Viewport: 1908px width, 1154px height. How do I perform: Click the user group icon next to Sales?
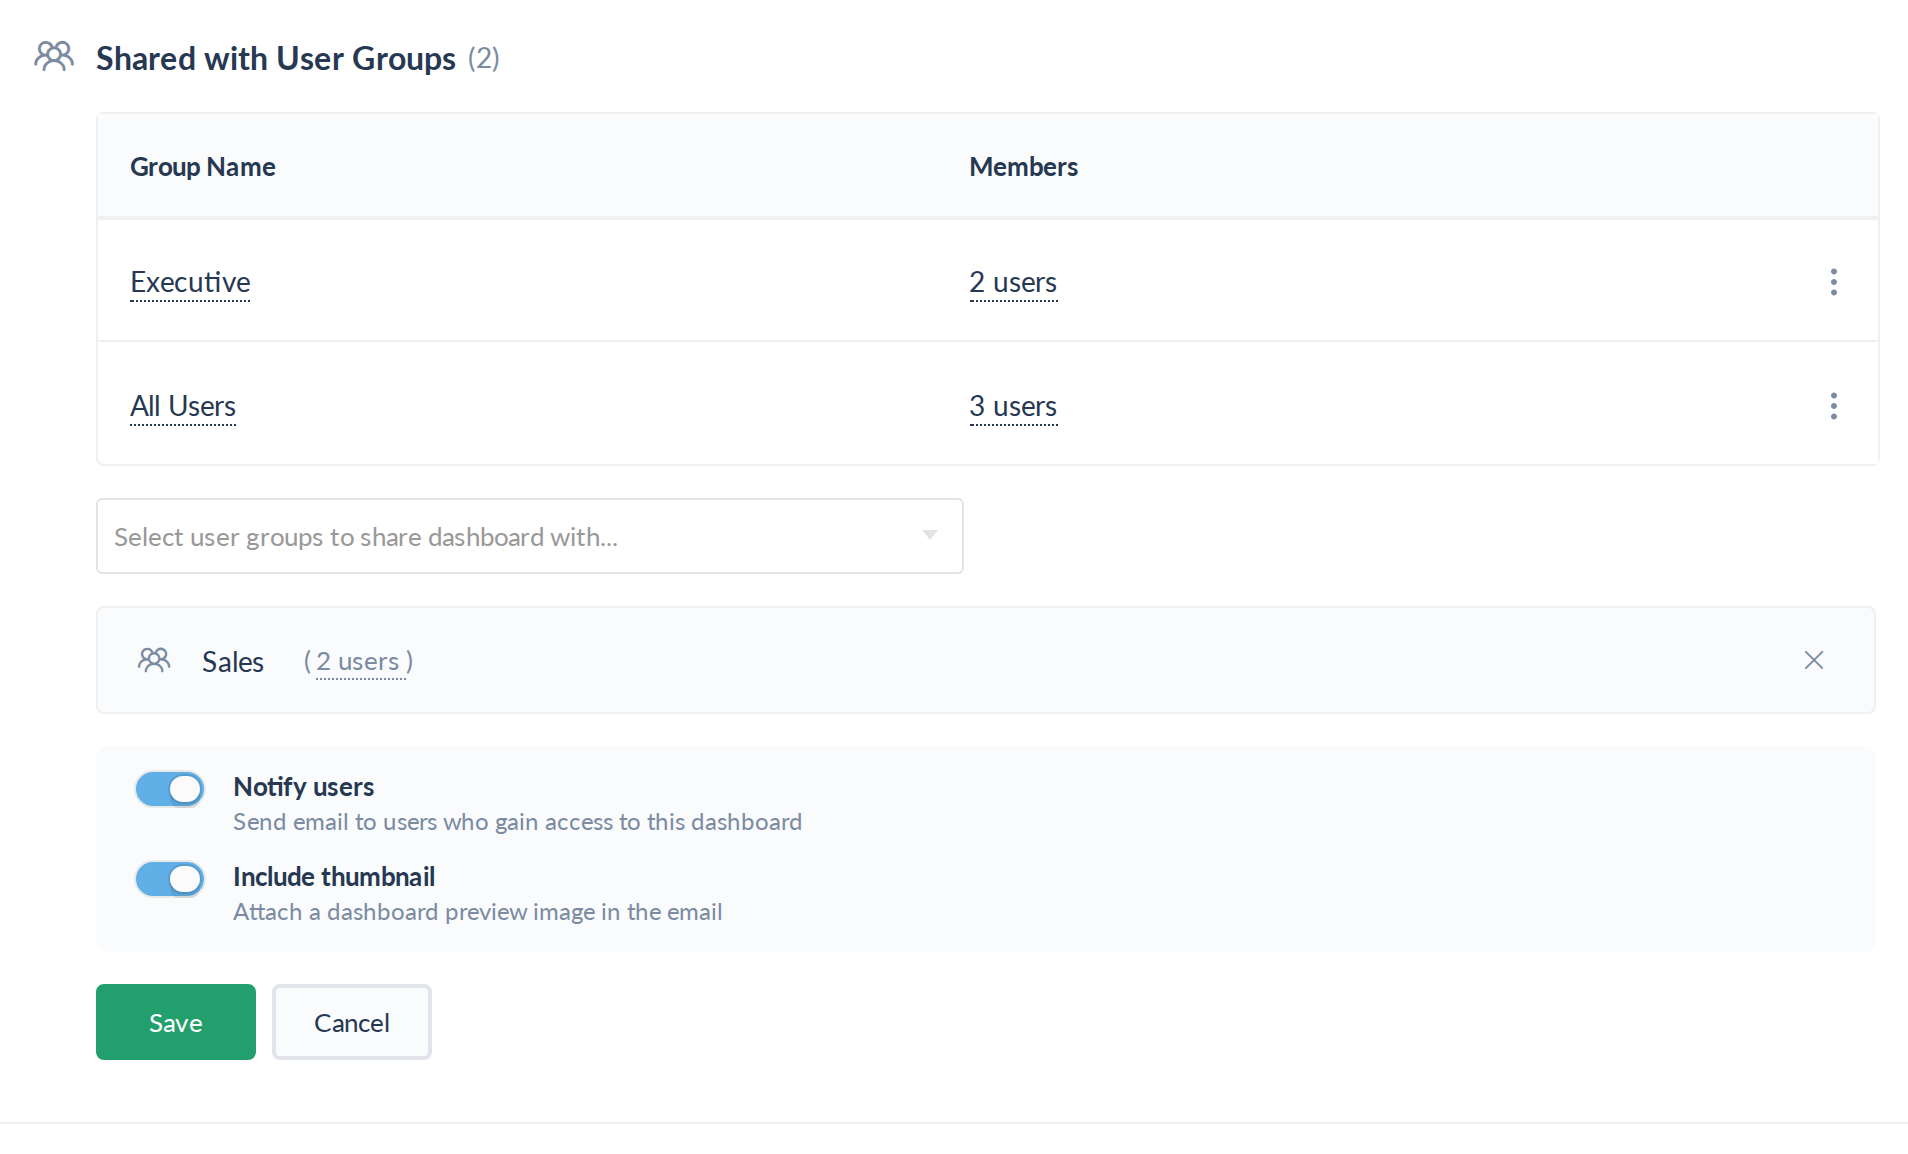tap(154, 660)
